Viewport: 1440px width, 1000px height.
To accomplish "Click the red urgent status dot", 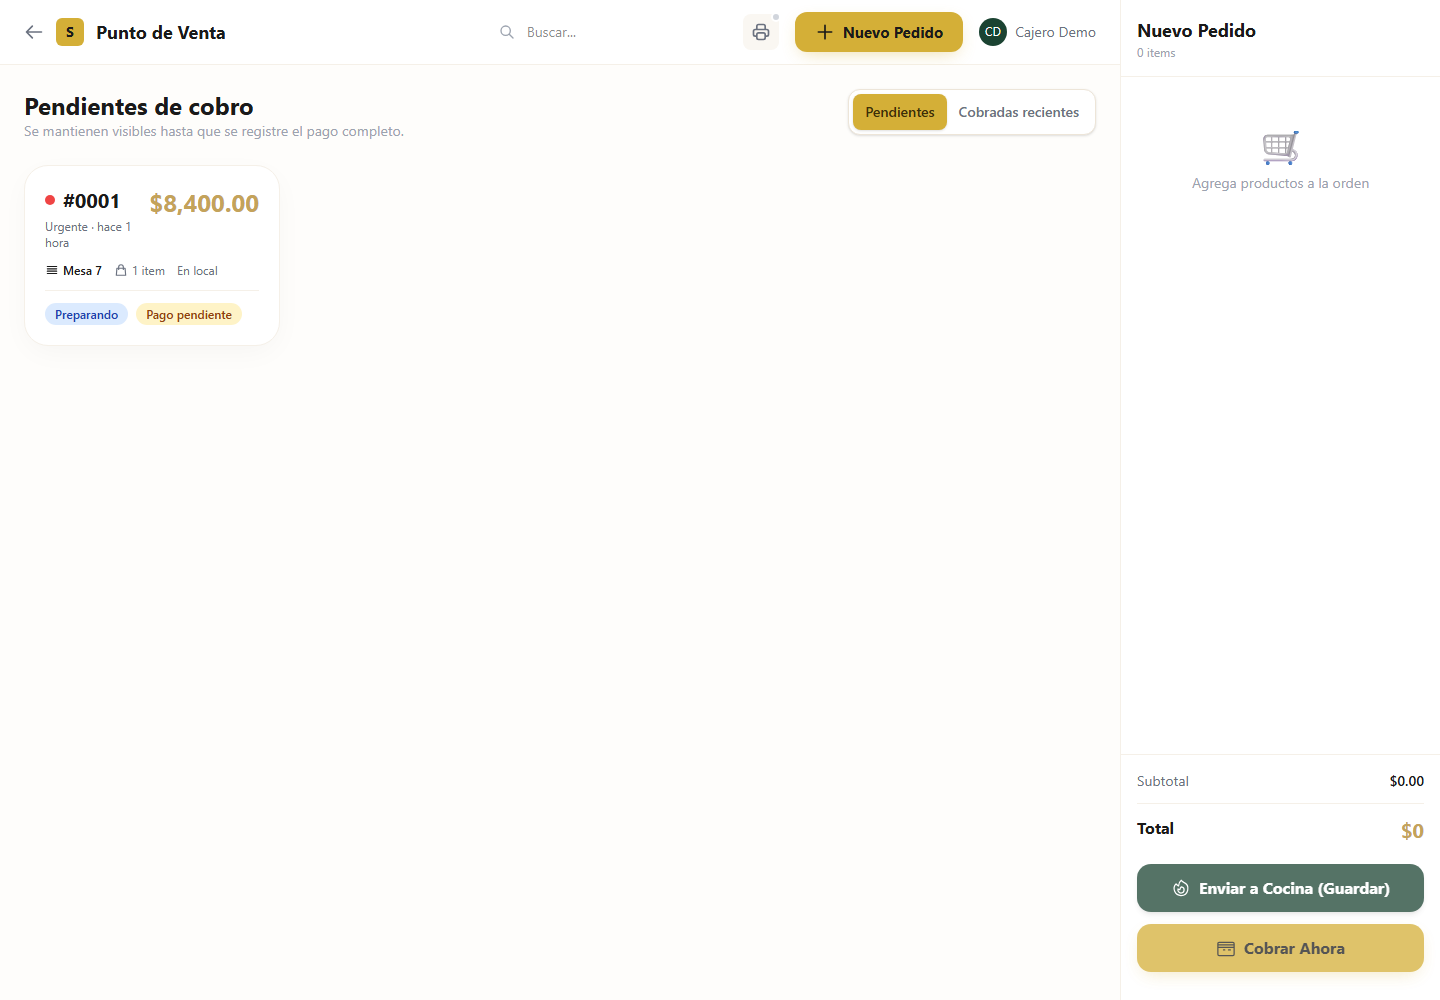I will (x=50, y=200).
